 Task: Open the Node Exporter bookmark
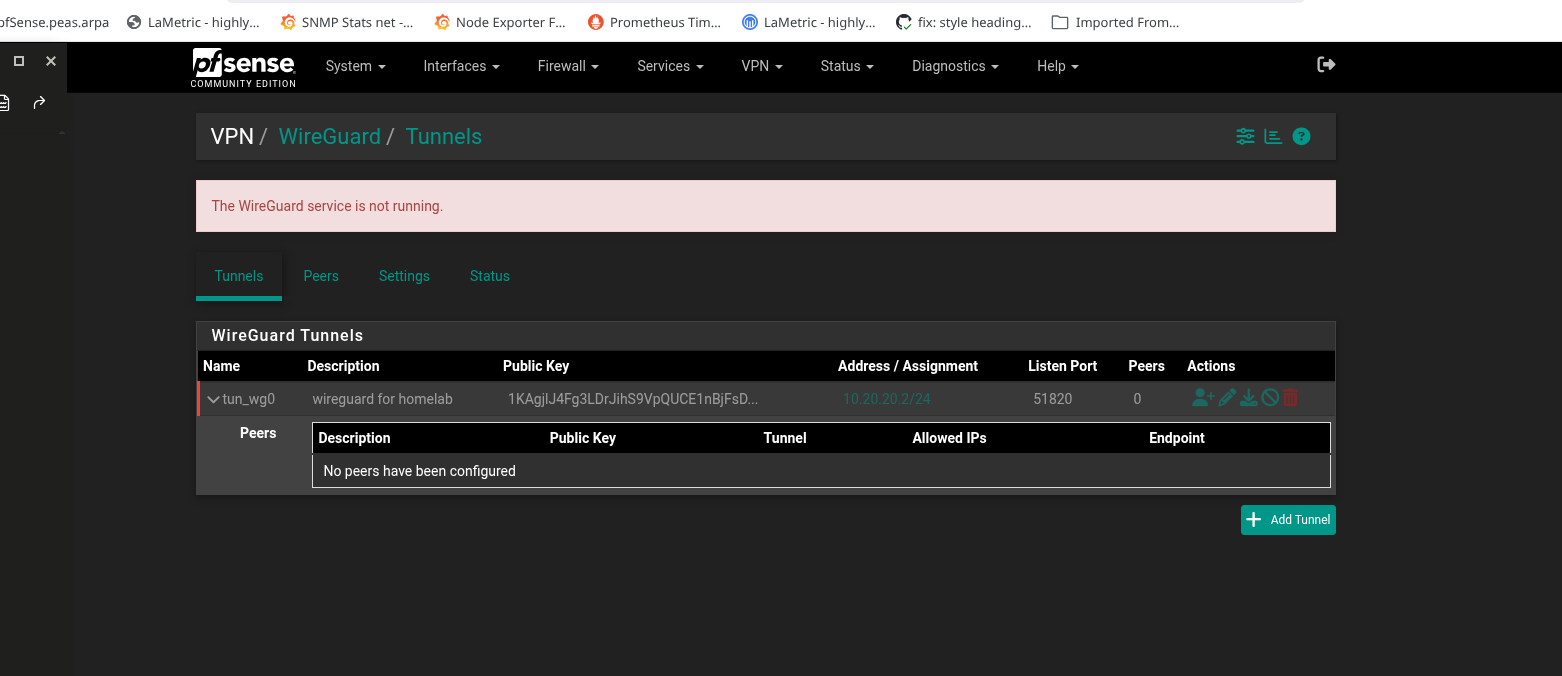(x=501, y=22)
